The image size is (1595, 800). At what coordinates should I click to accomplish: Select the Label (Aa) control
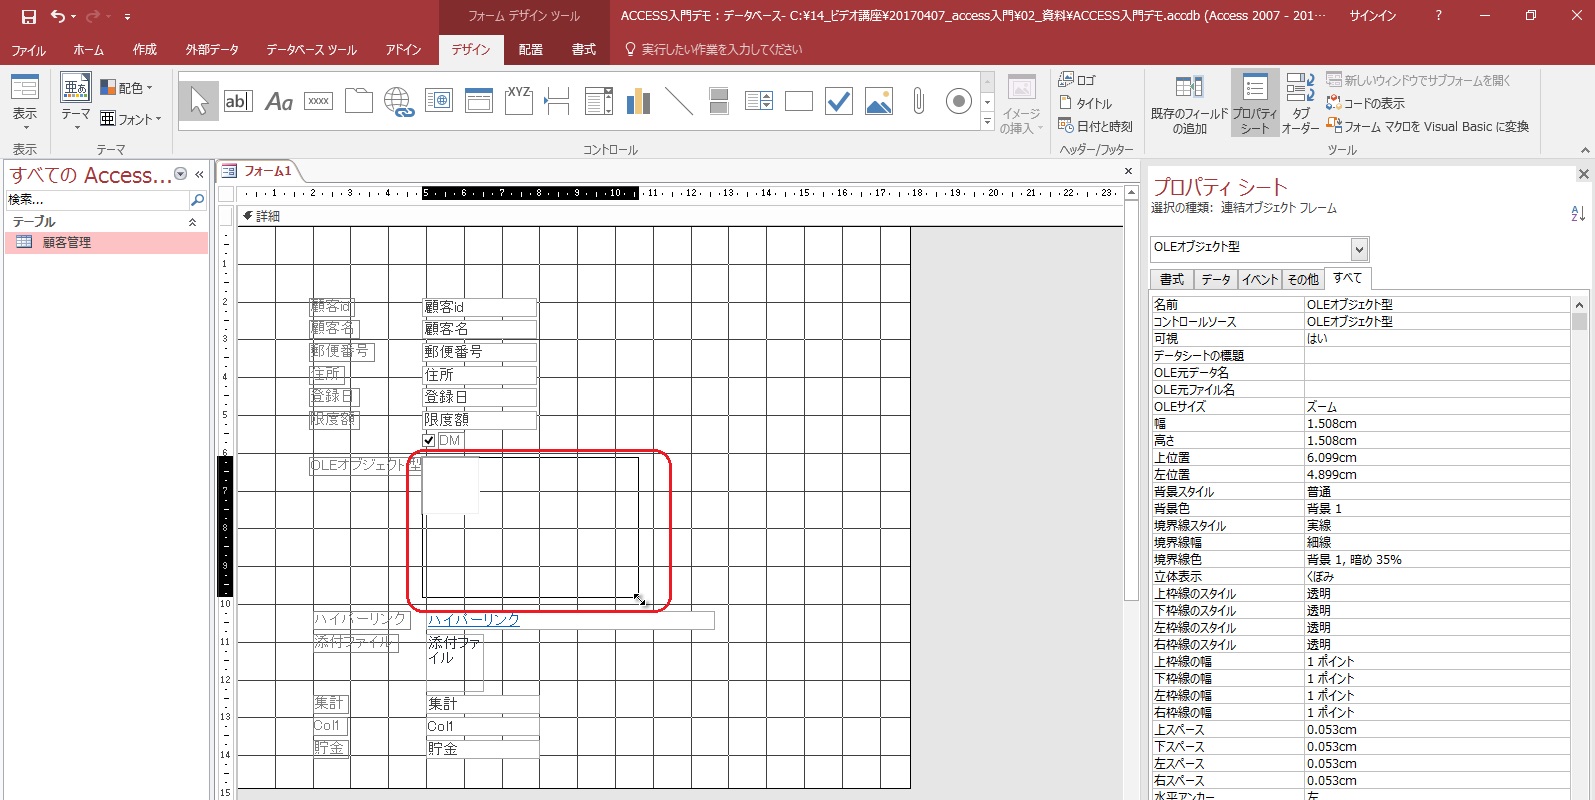tap(279, 101)
